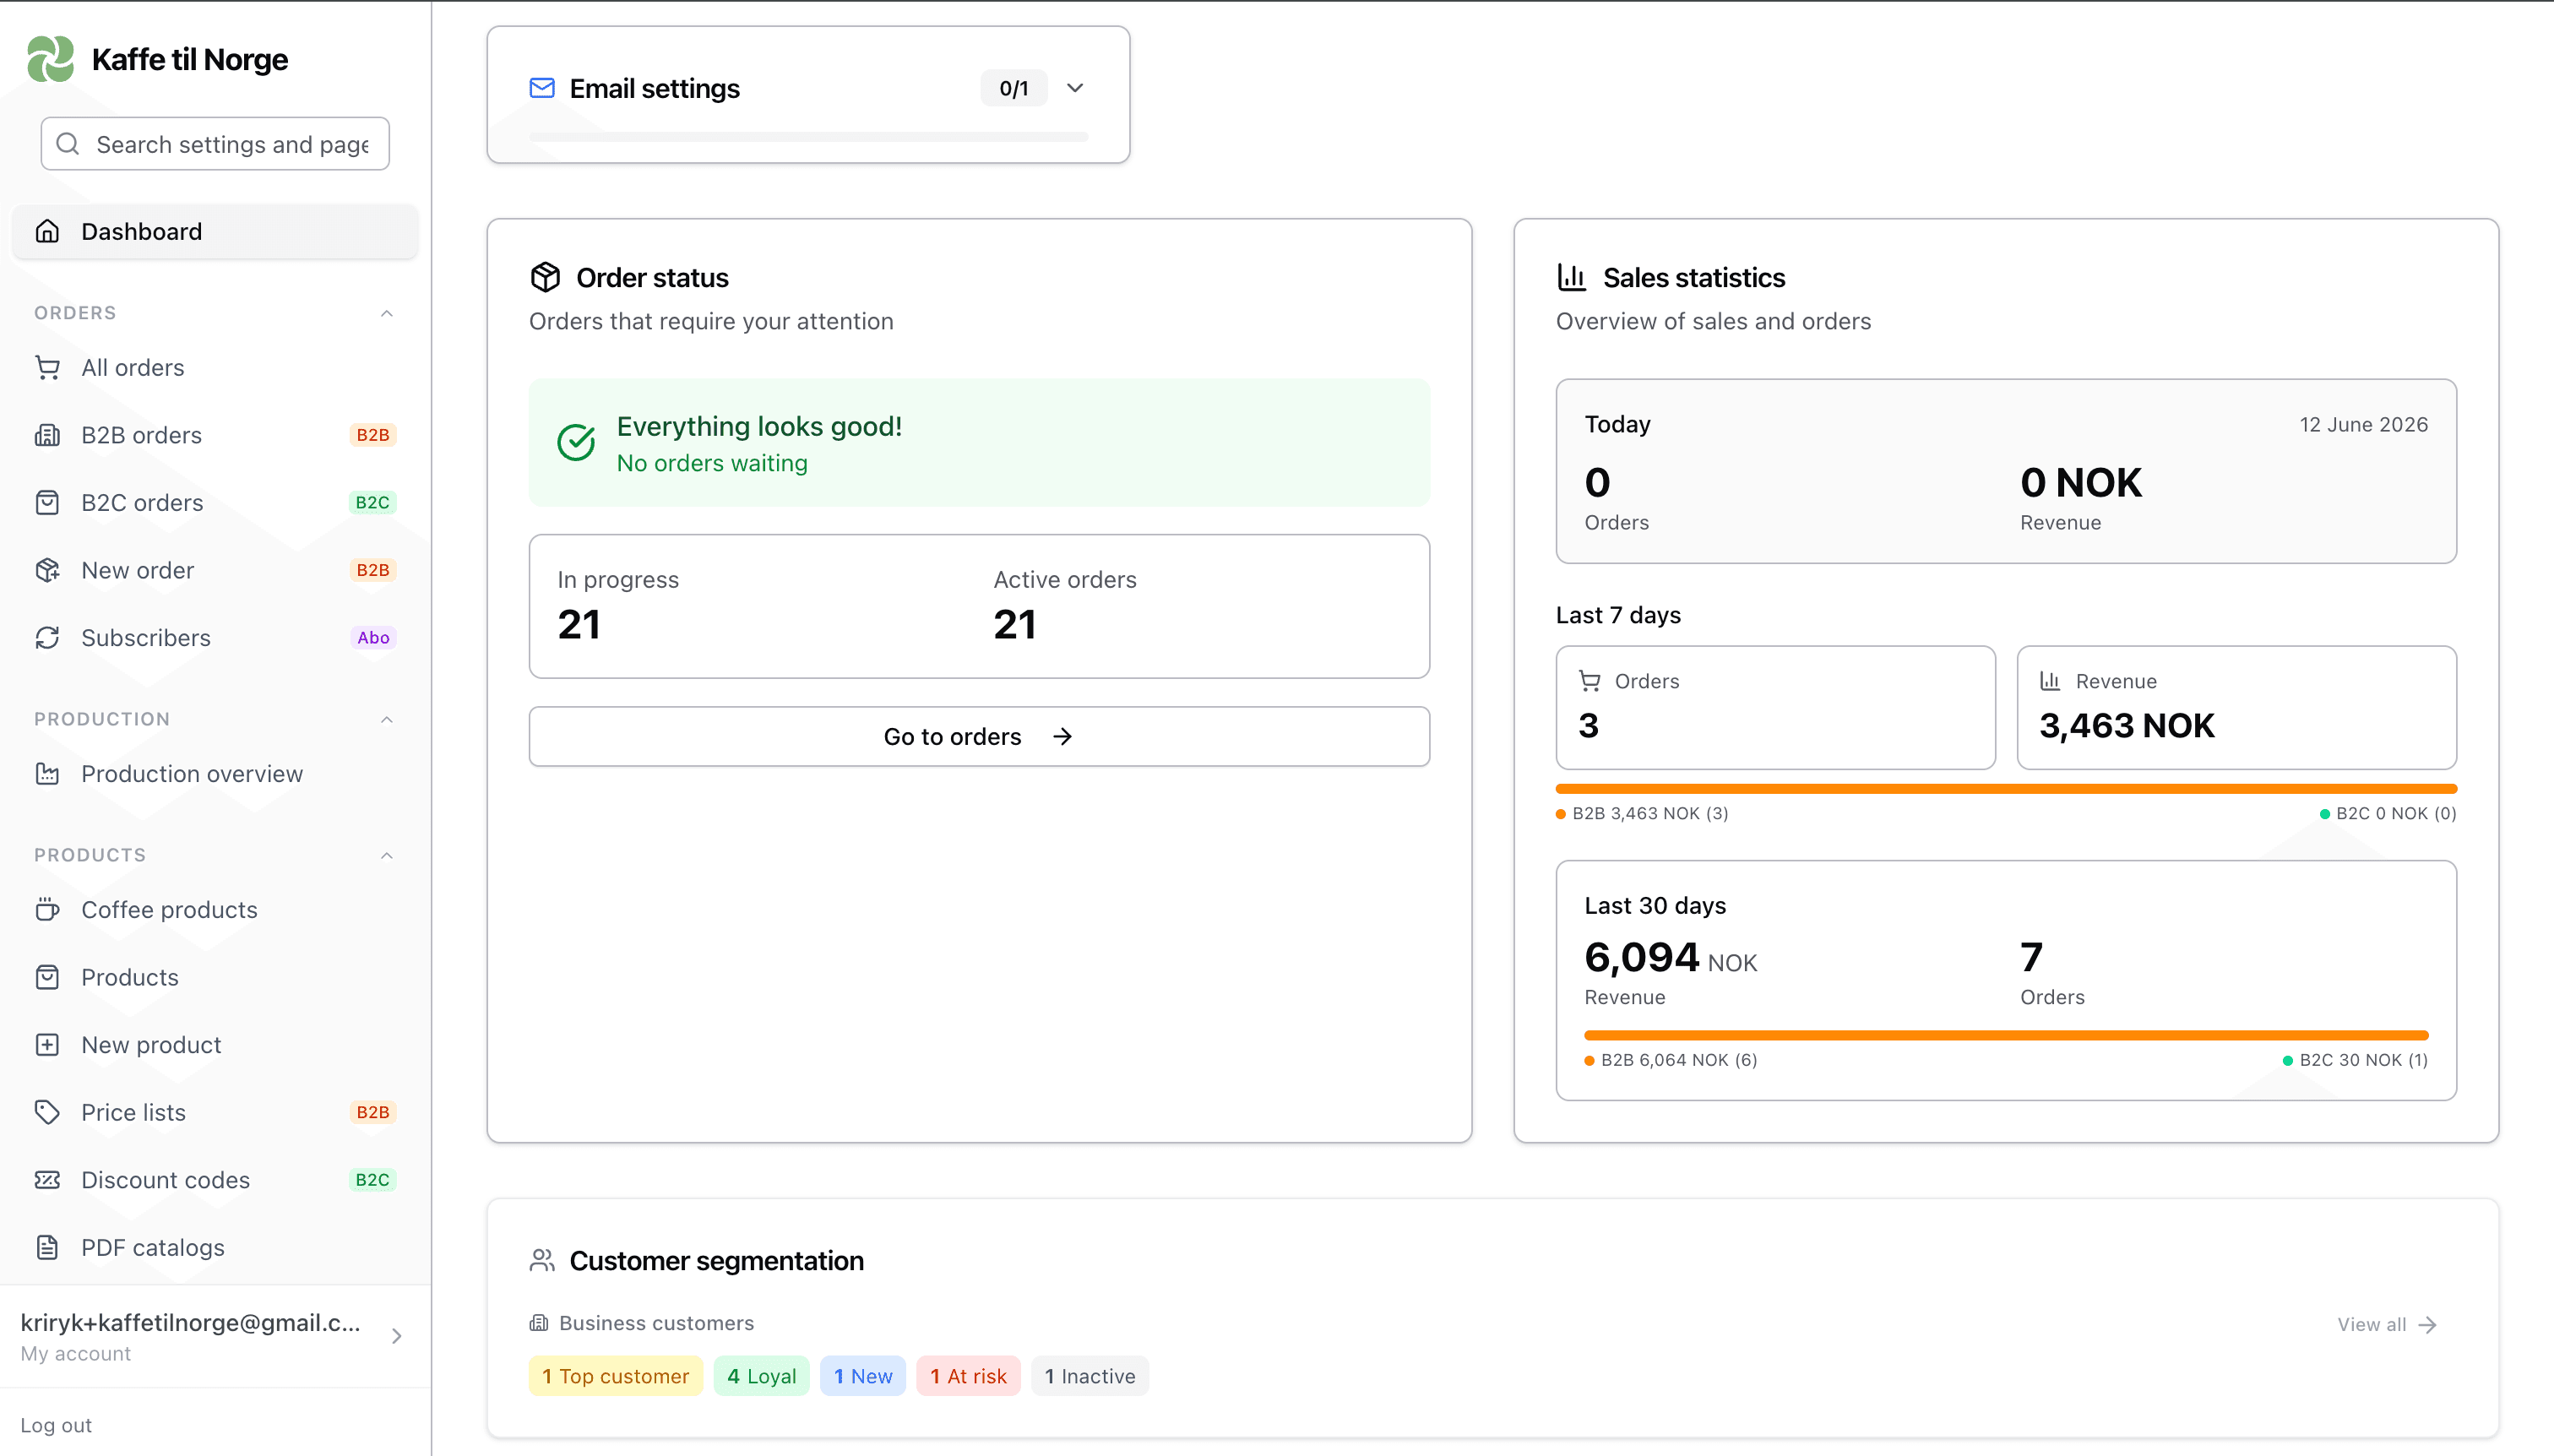Click the New product plus icon
The image size is (2554, 1456).
[x=47, y=1045]
